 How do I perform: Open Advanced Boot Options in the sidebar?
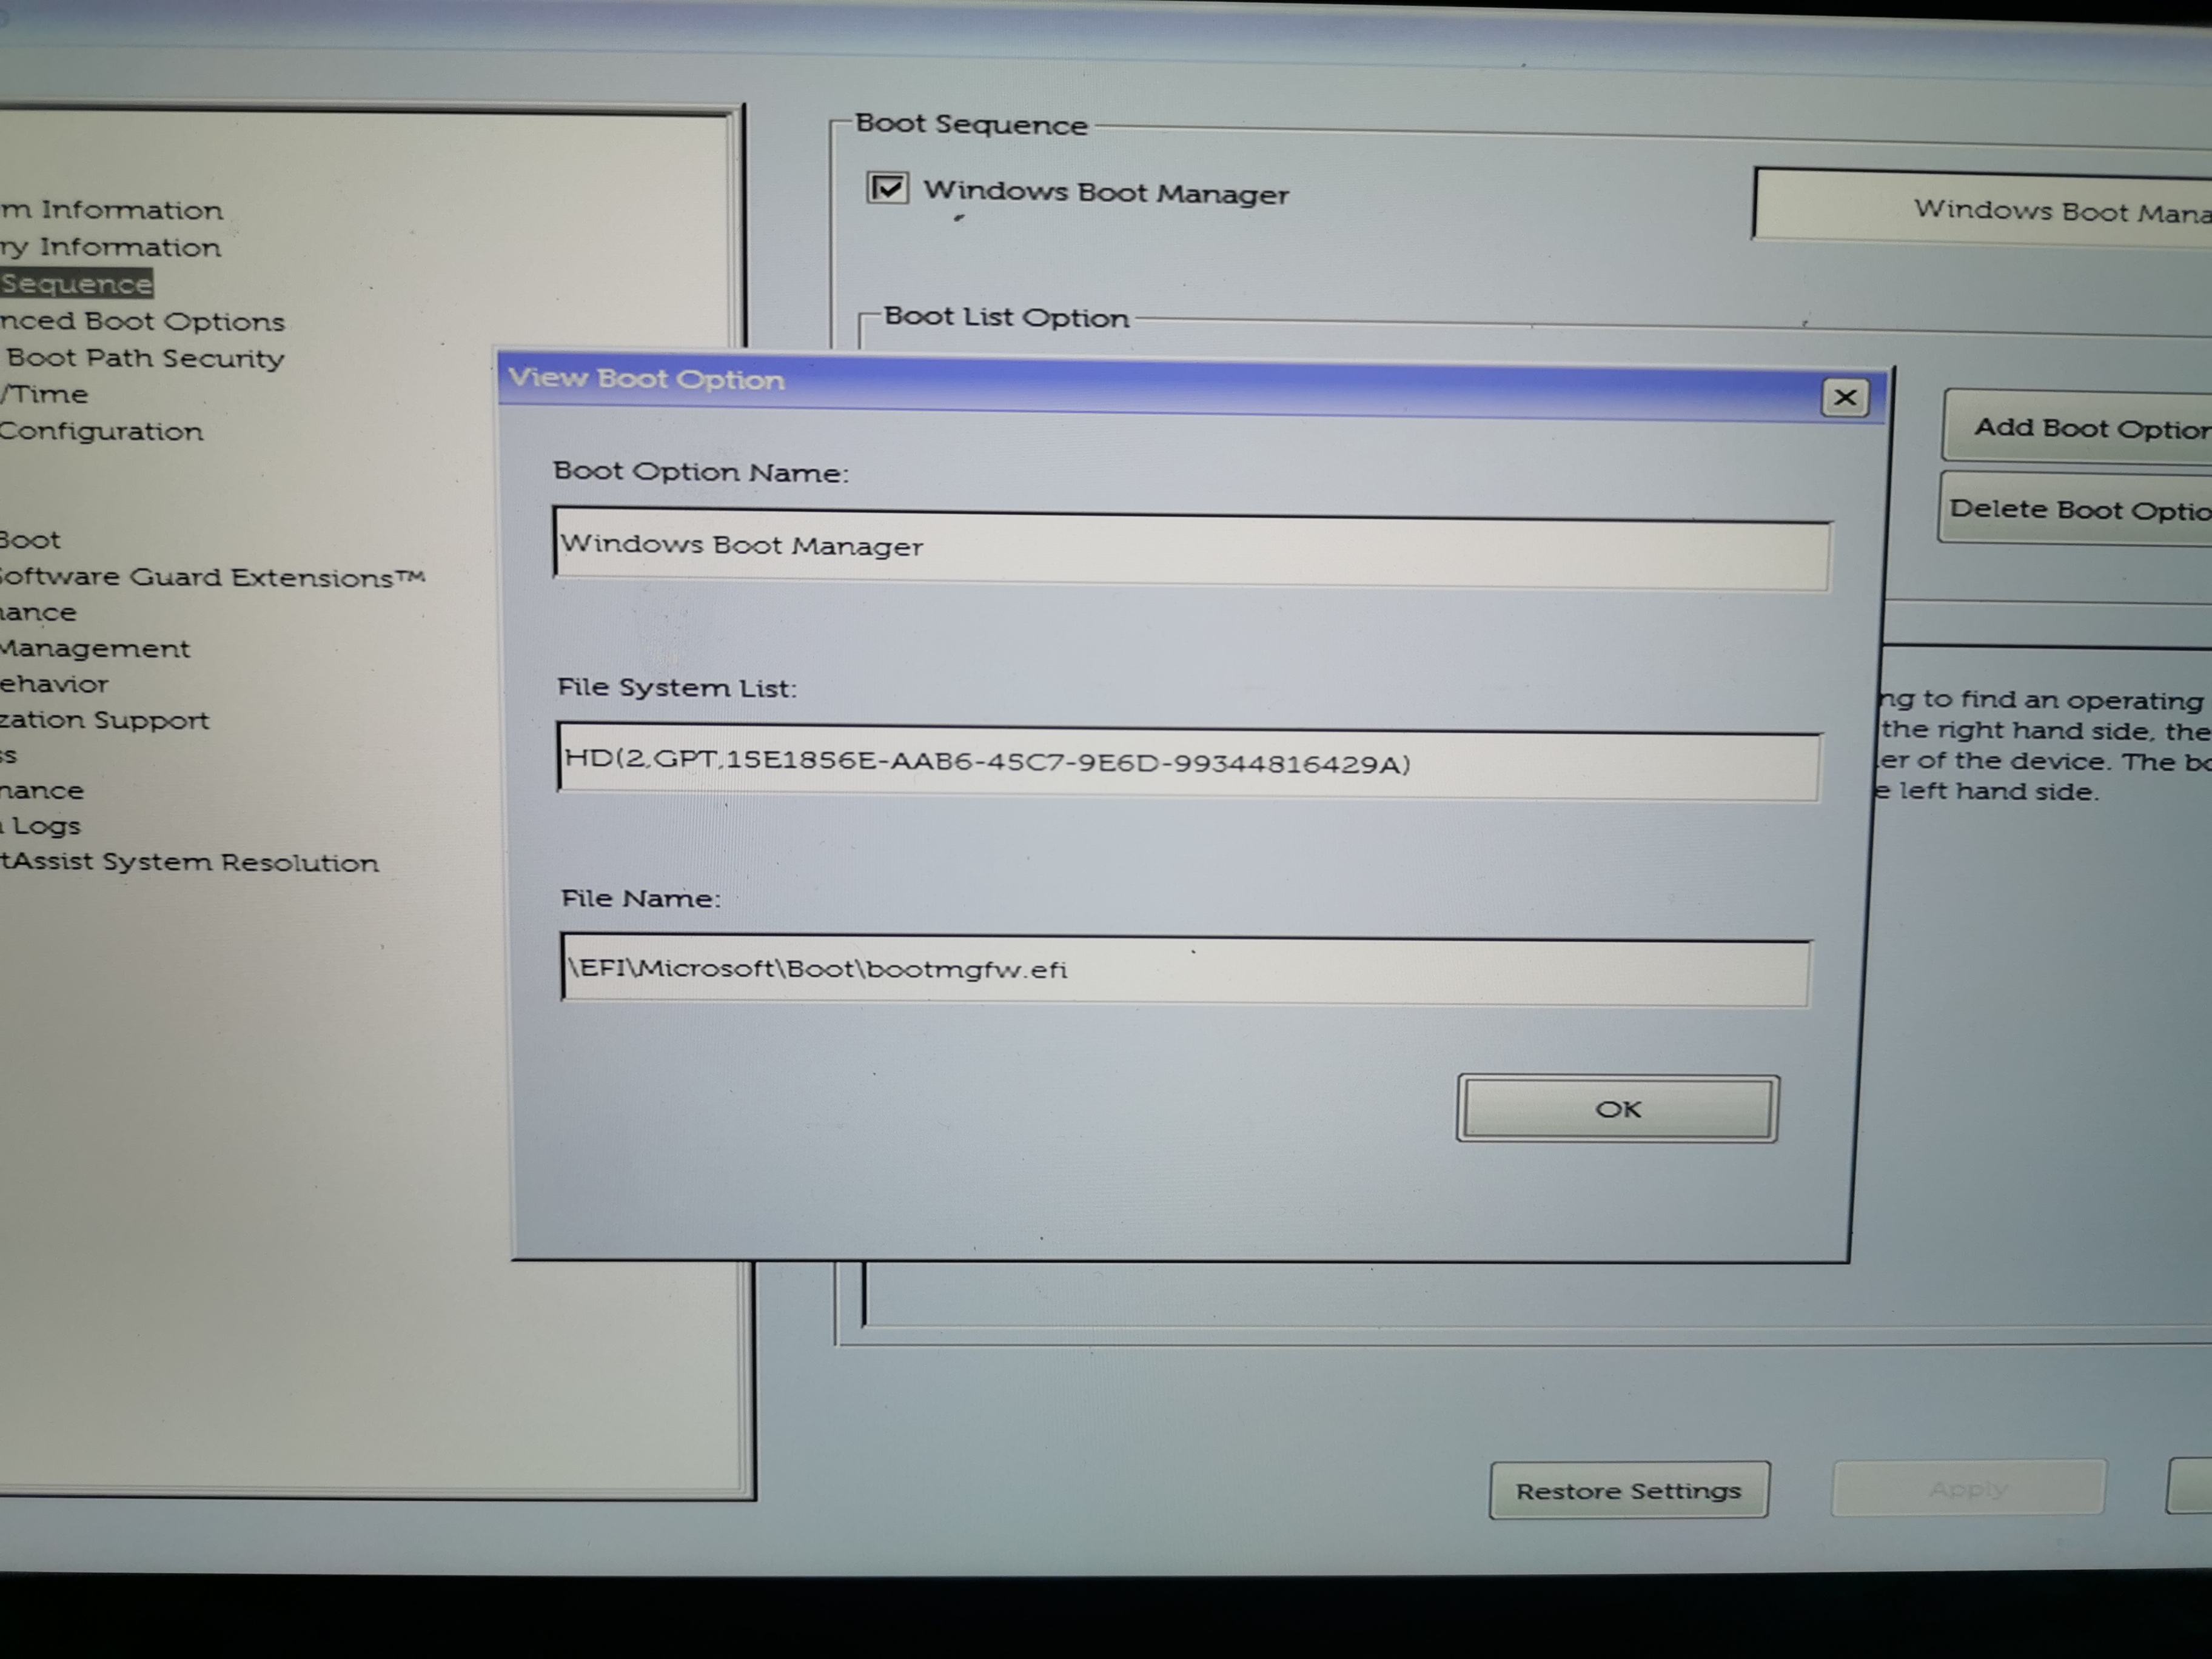click(x=142, y=321)
